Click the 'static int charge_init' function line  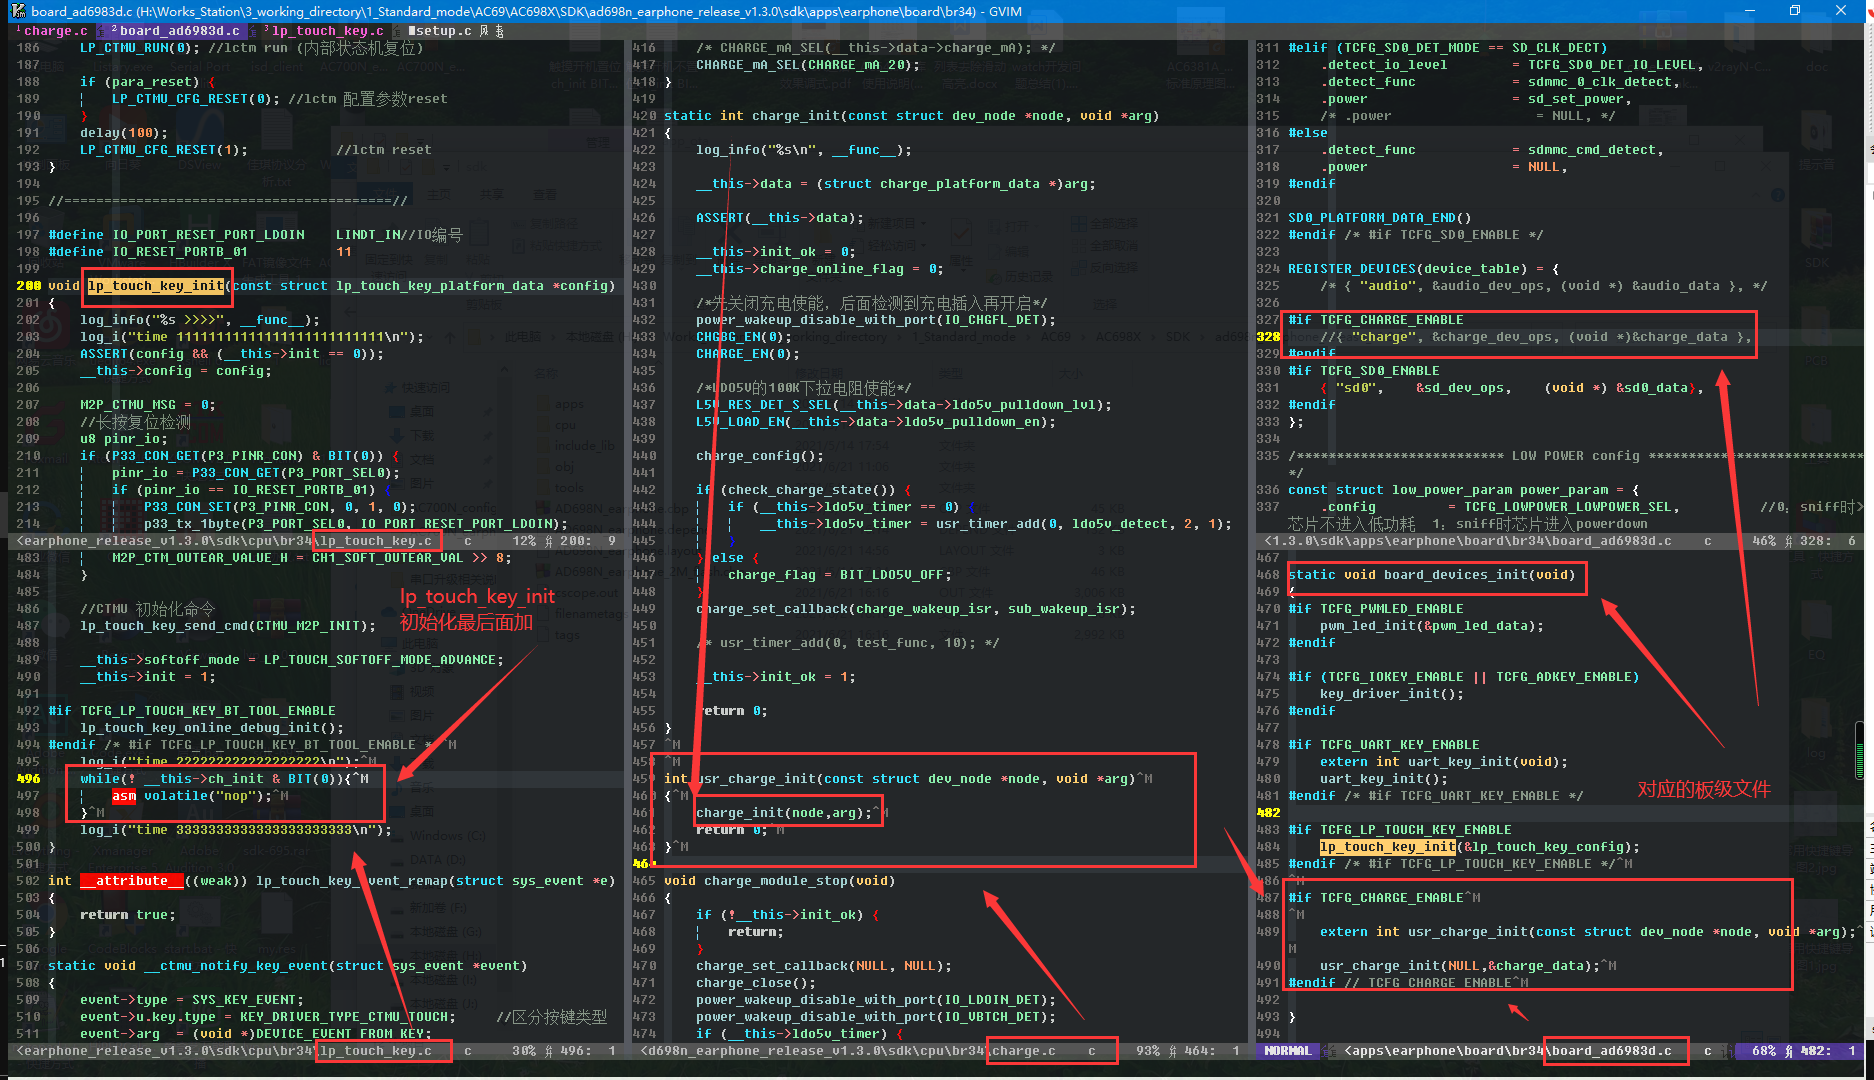tap(911, 116)
